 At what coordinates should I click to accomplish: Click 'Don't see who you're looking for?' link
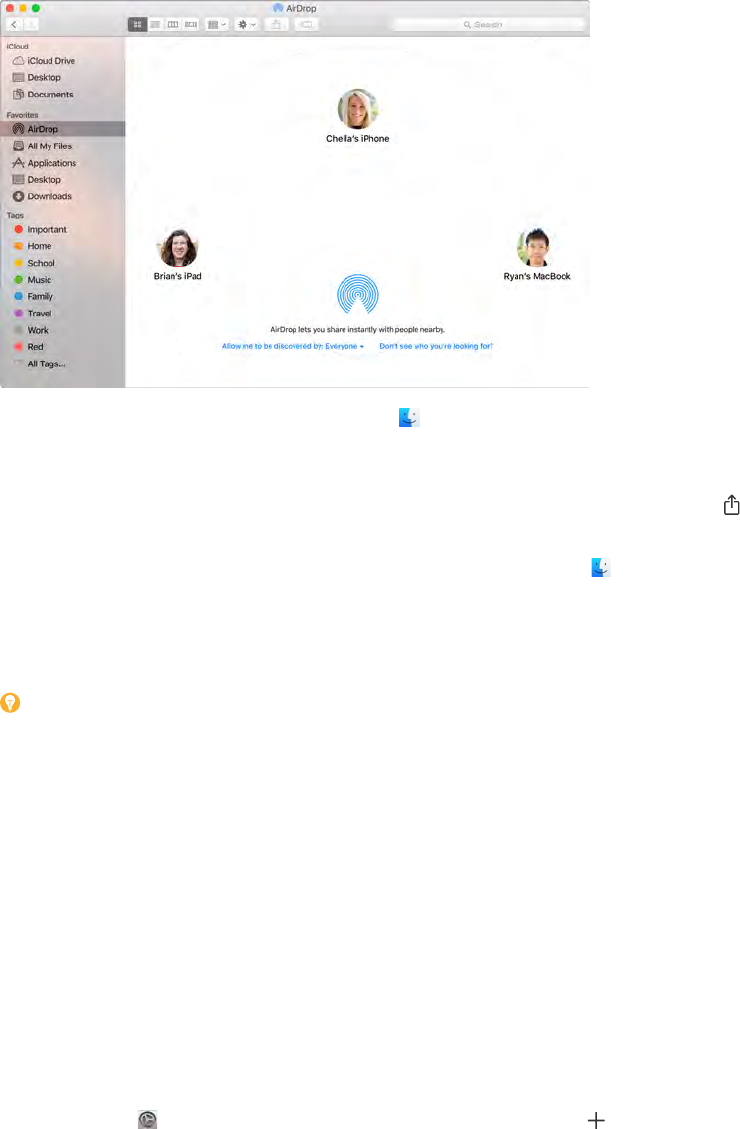[436, 346]
